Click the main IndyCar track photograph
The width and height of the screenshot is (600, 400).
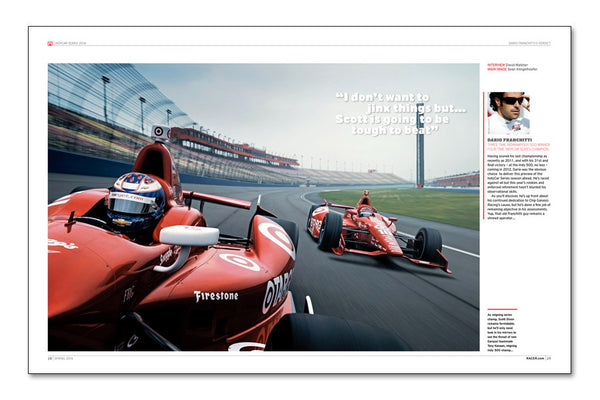(263, 207)
